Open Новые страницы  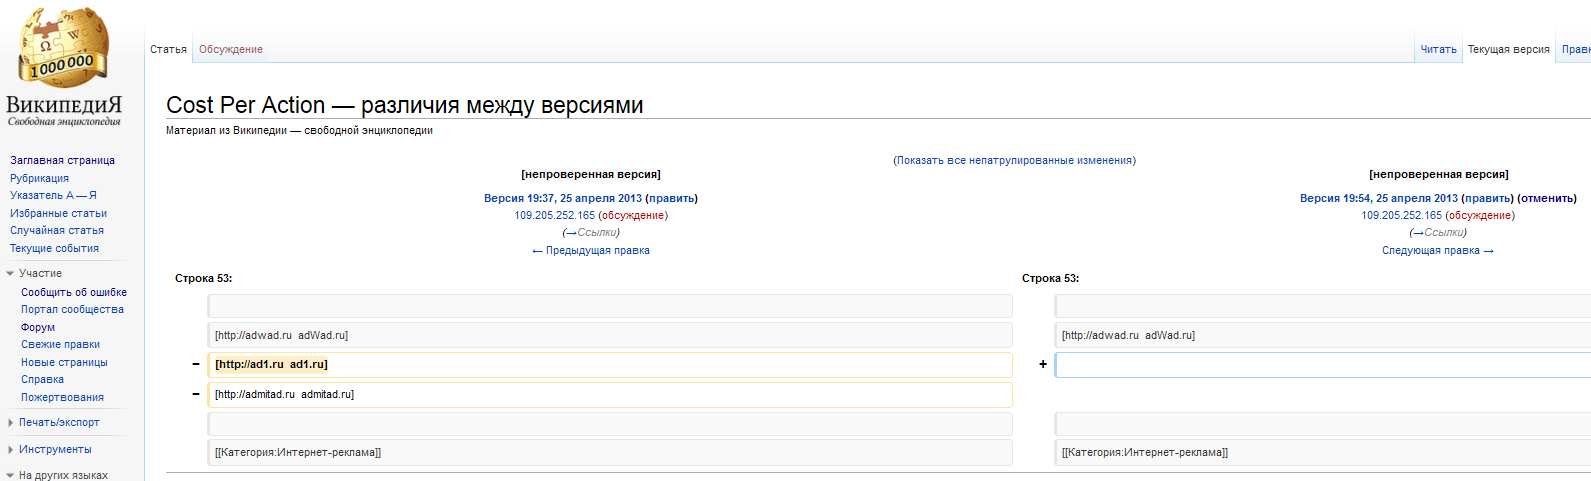64,362
